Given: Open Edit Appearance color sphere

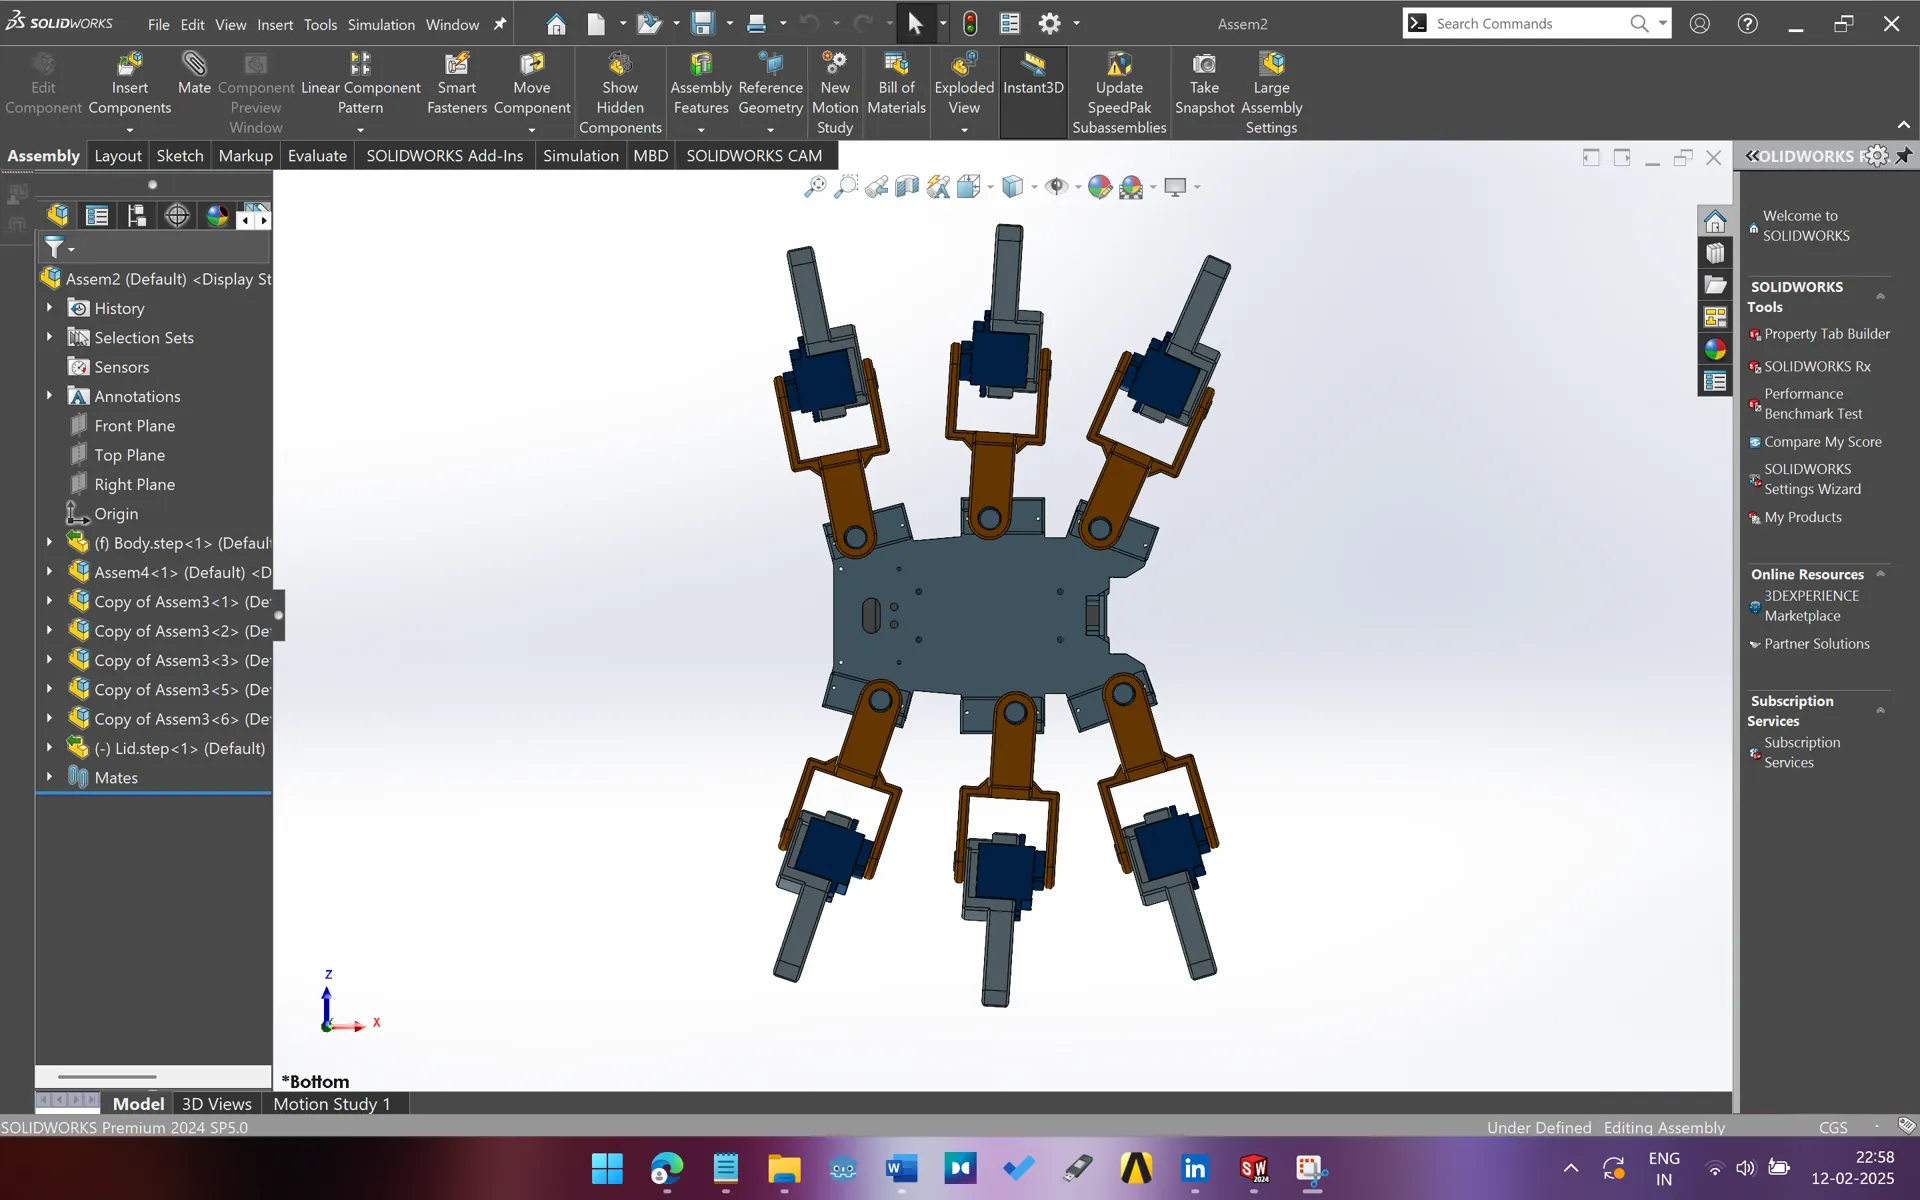Looking at the screenshot, I should coord(1099,187).
